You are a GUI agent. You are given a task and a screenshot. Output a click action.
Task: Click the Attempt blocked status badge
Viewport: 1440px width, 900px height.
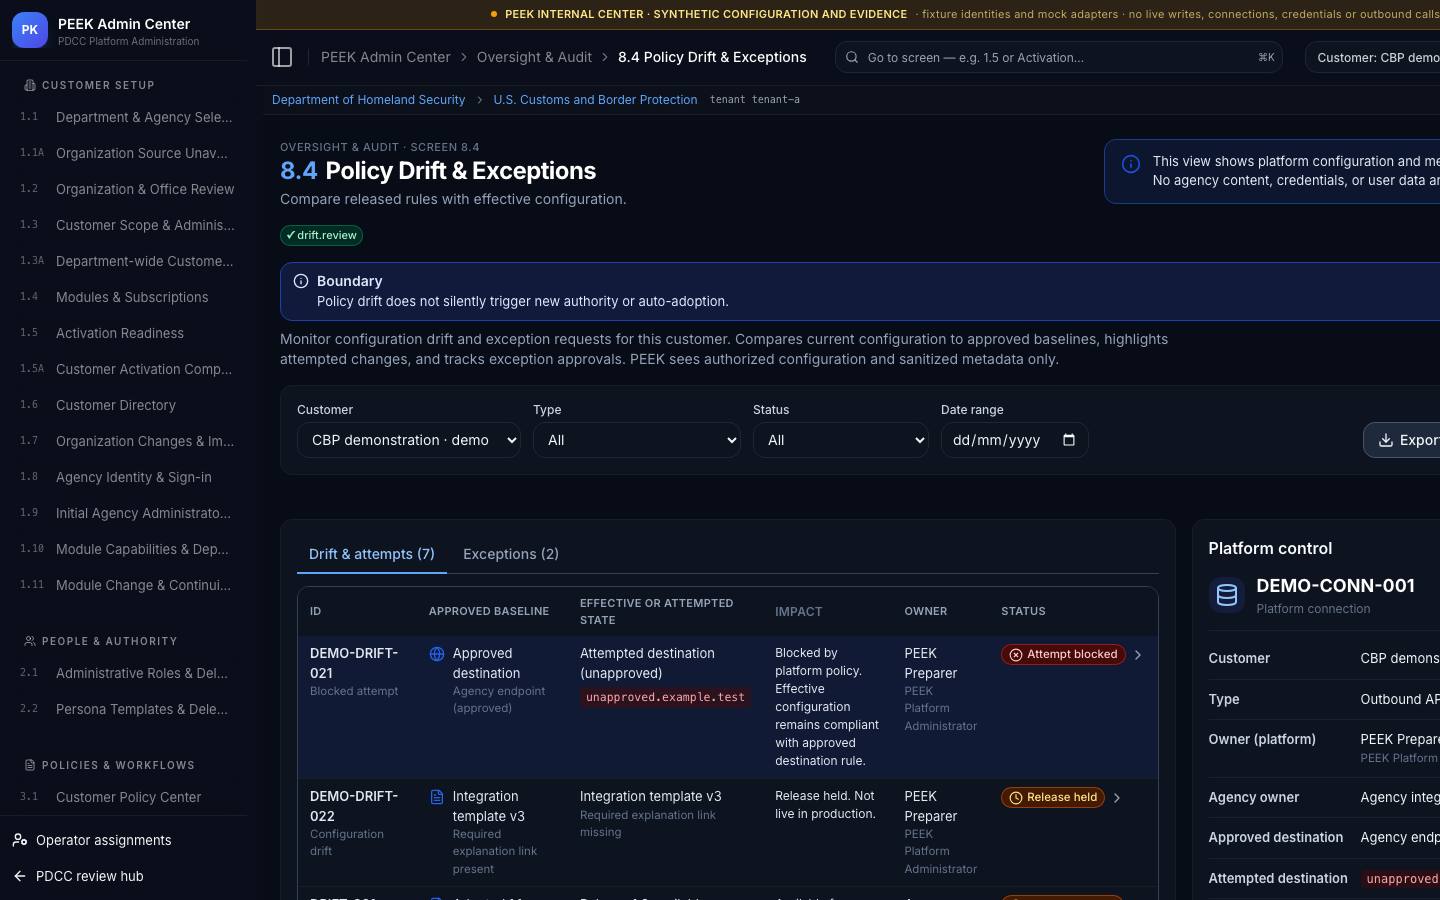(x=1063, y=654)
